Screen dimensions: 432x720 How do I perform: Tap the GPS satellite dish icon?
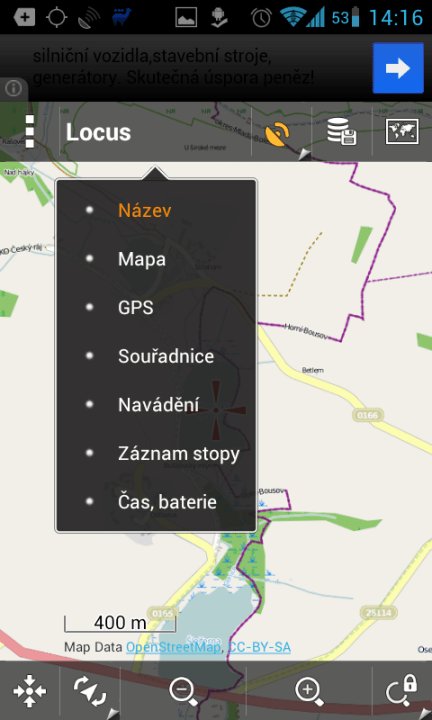point(279,134)
